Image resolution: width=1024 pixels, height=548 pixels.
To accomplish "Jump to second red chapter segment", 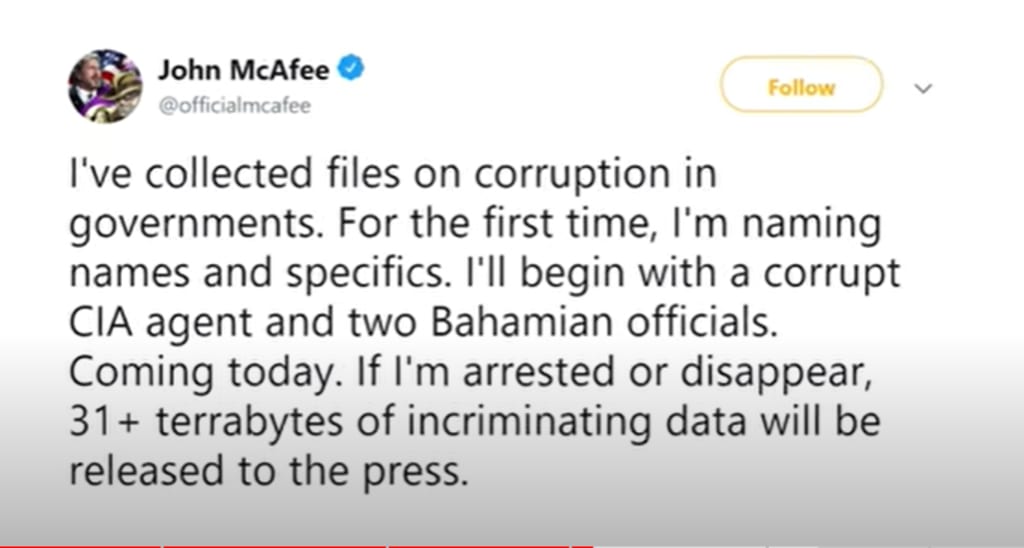I will (x=275, y=545).
